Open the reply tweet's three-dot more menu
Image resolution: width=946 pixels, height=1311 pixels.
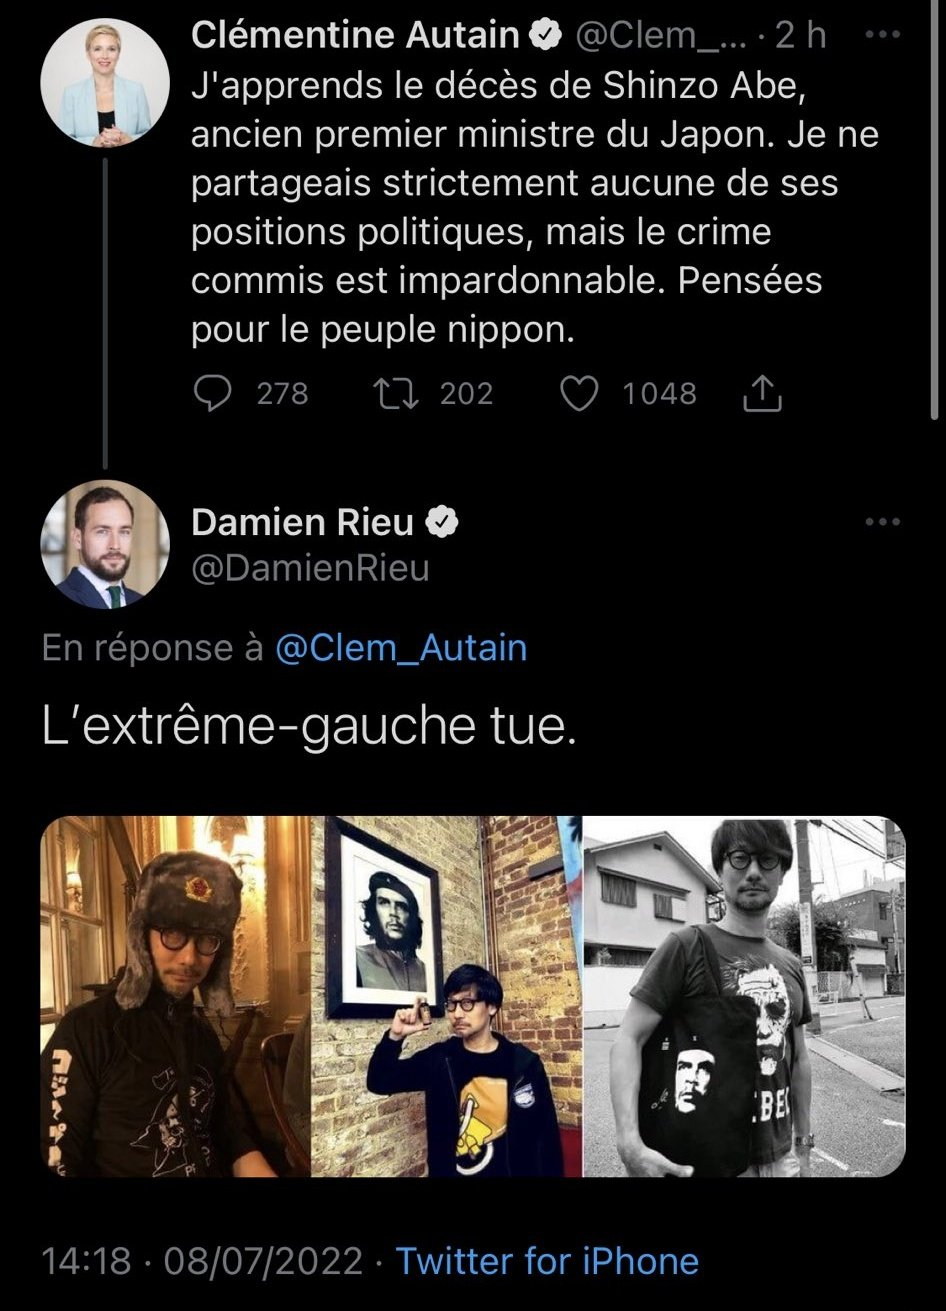tap(881, 521)
